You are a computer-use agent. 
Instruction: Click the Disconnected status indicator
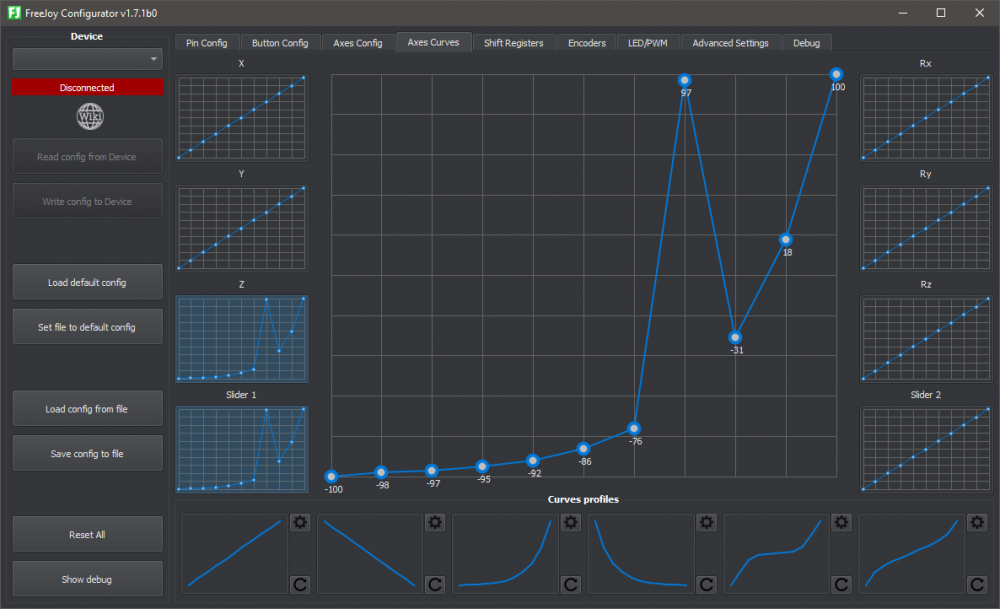tap(87, 87)
